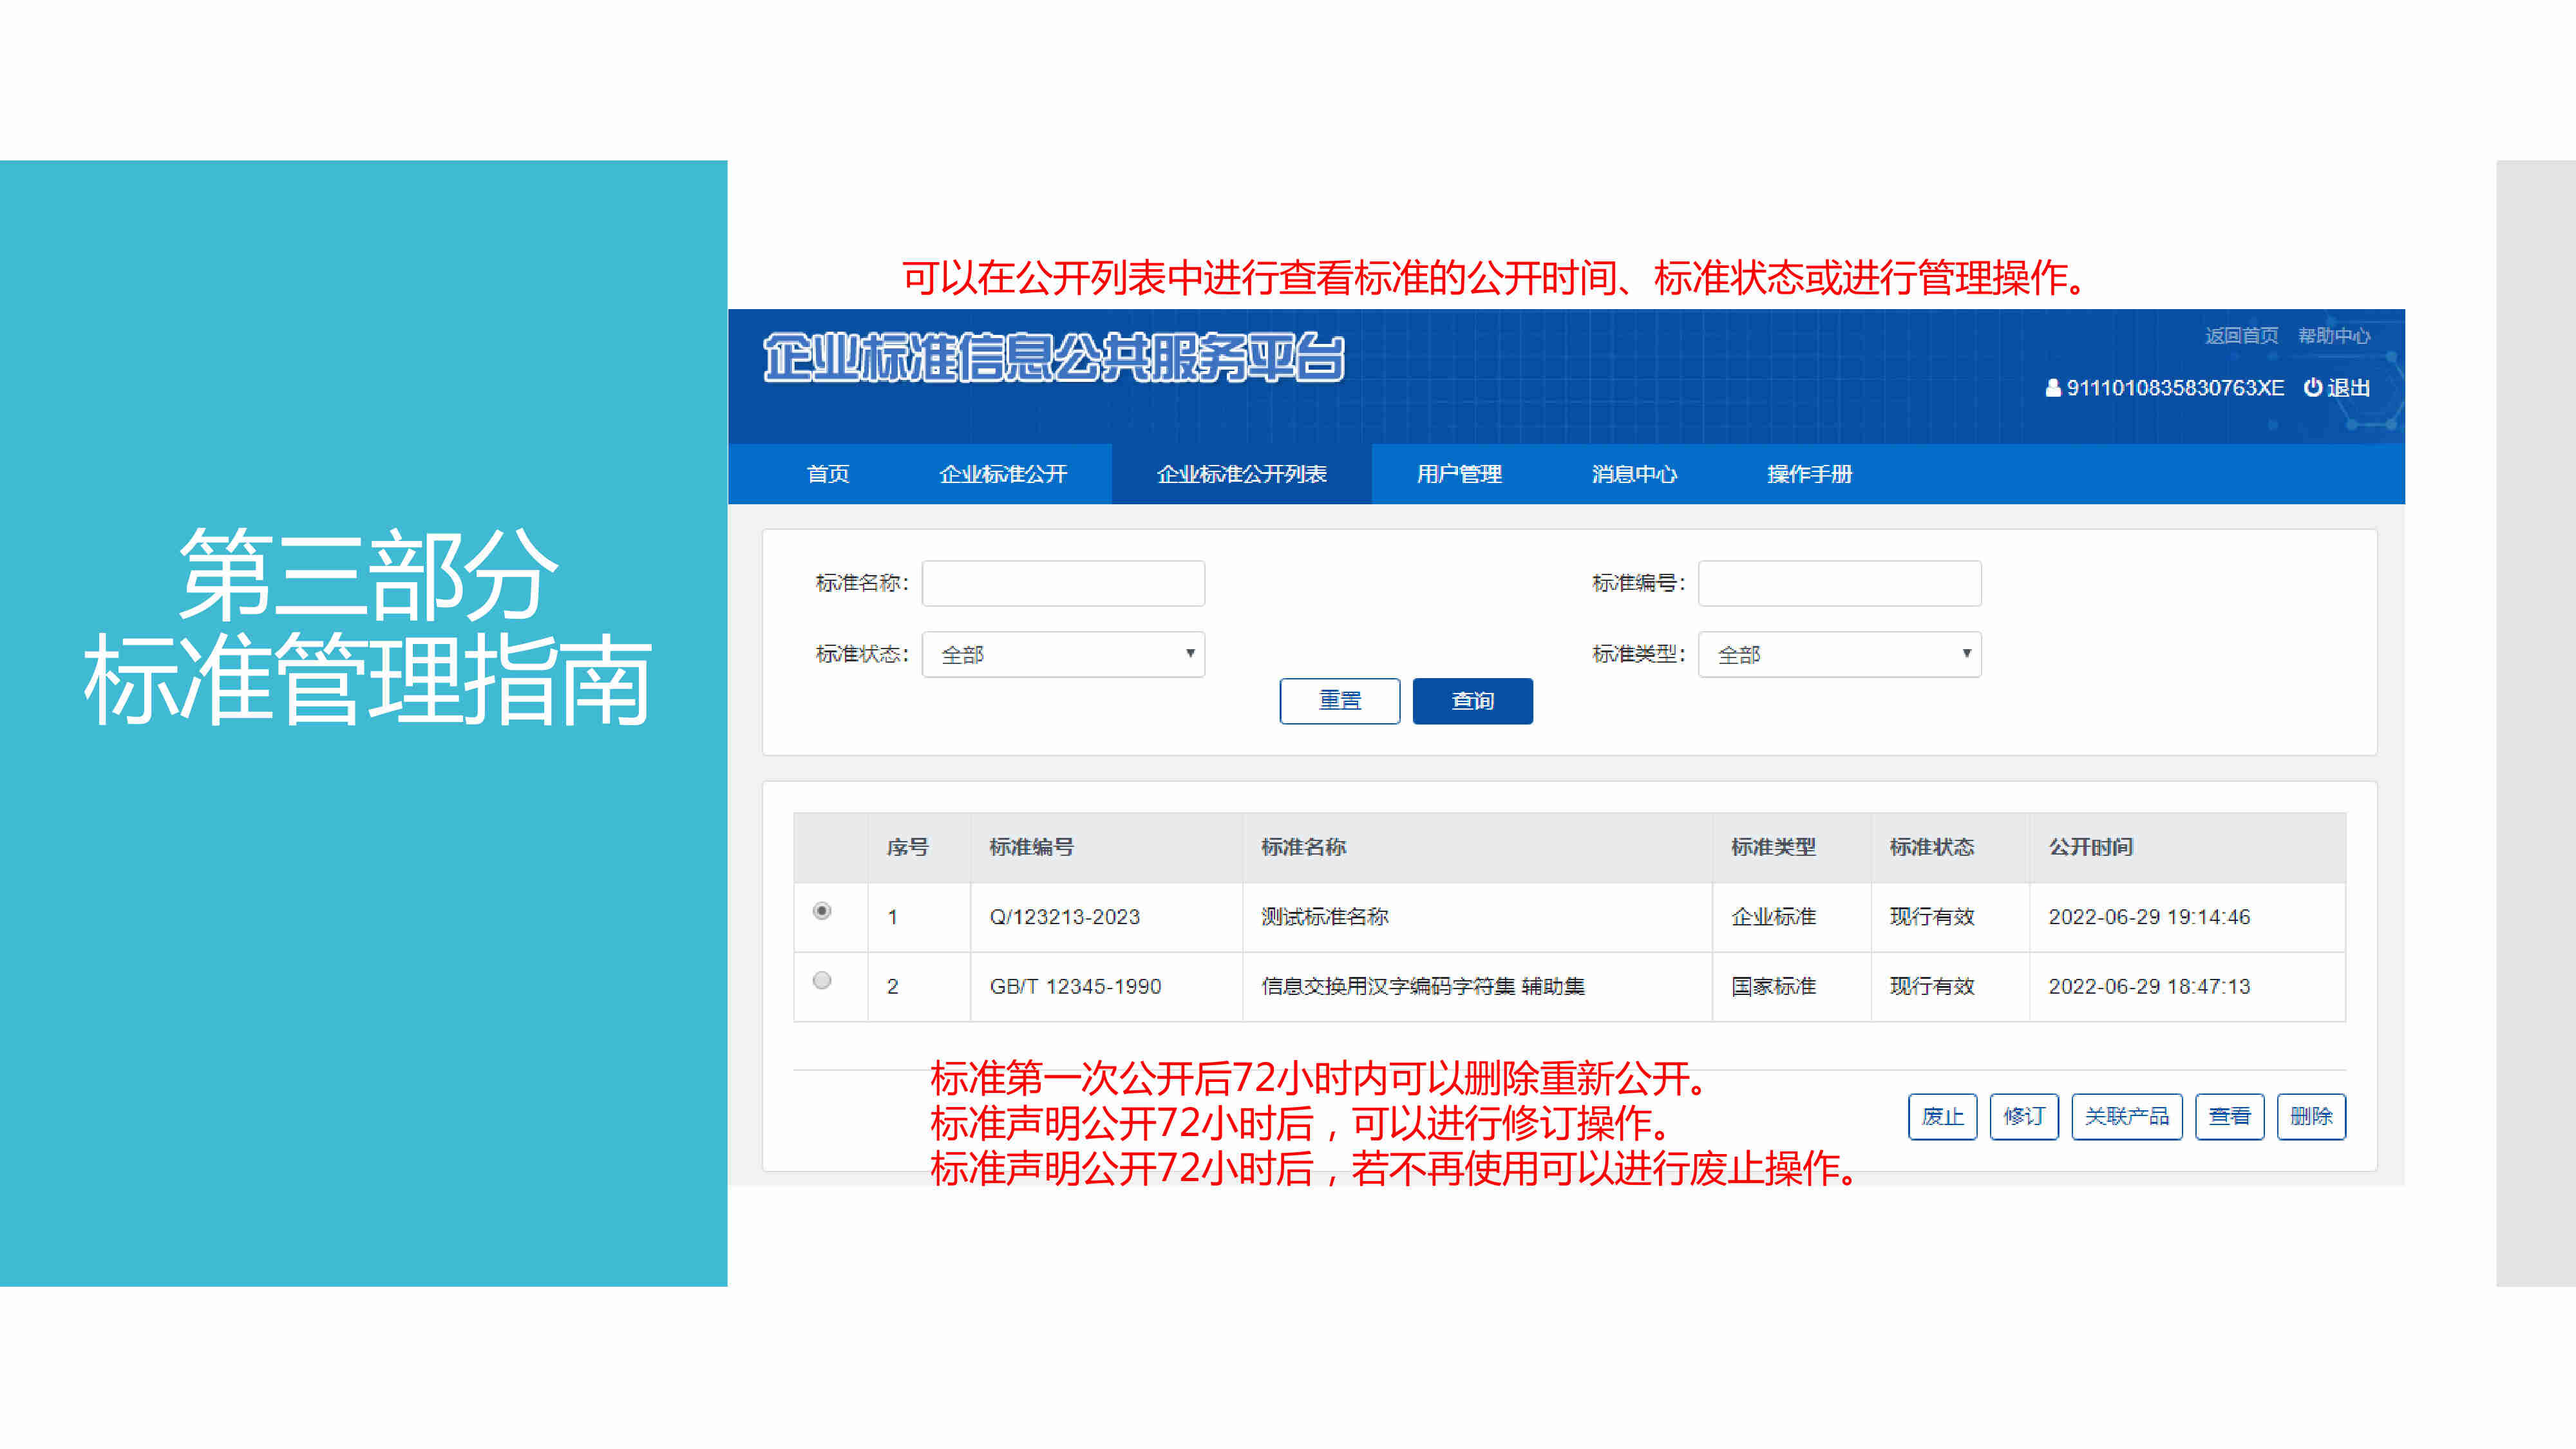Image resolution: width=2576 pixels, height=1449 pixels.
Task: Click 现行有效 status in the GB/T 12345-1990 row
Action: click(x=1931, y=986)
